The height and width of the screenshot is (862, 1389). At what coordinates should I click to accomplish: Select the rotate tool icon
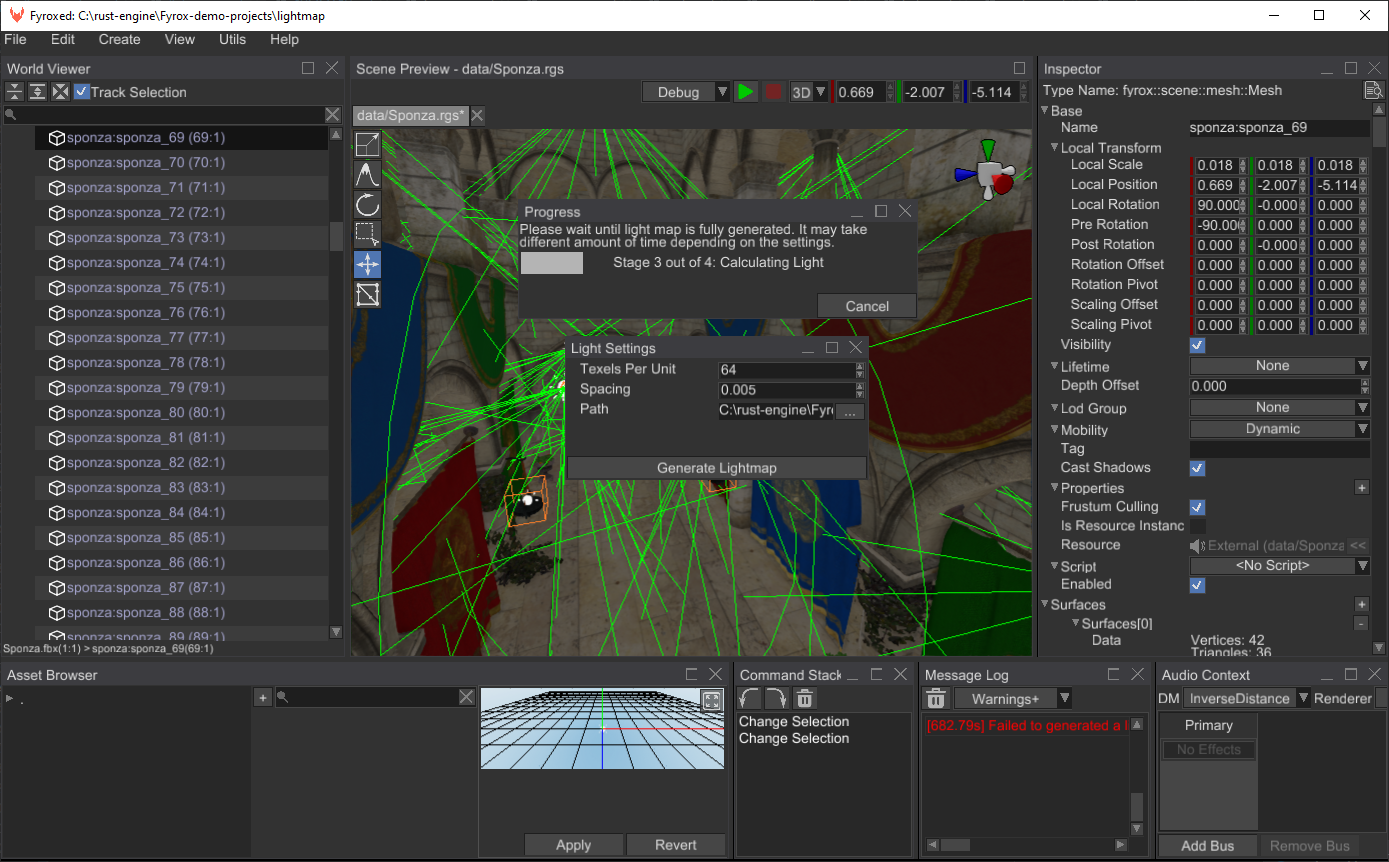click(368, 205)
